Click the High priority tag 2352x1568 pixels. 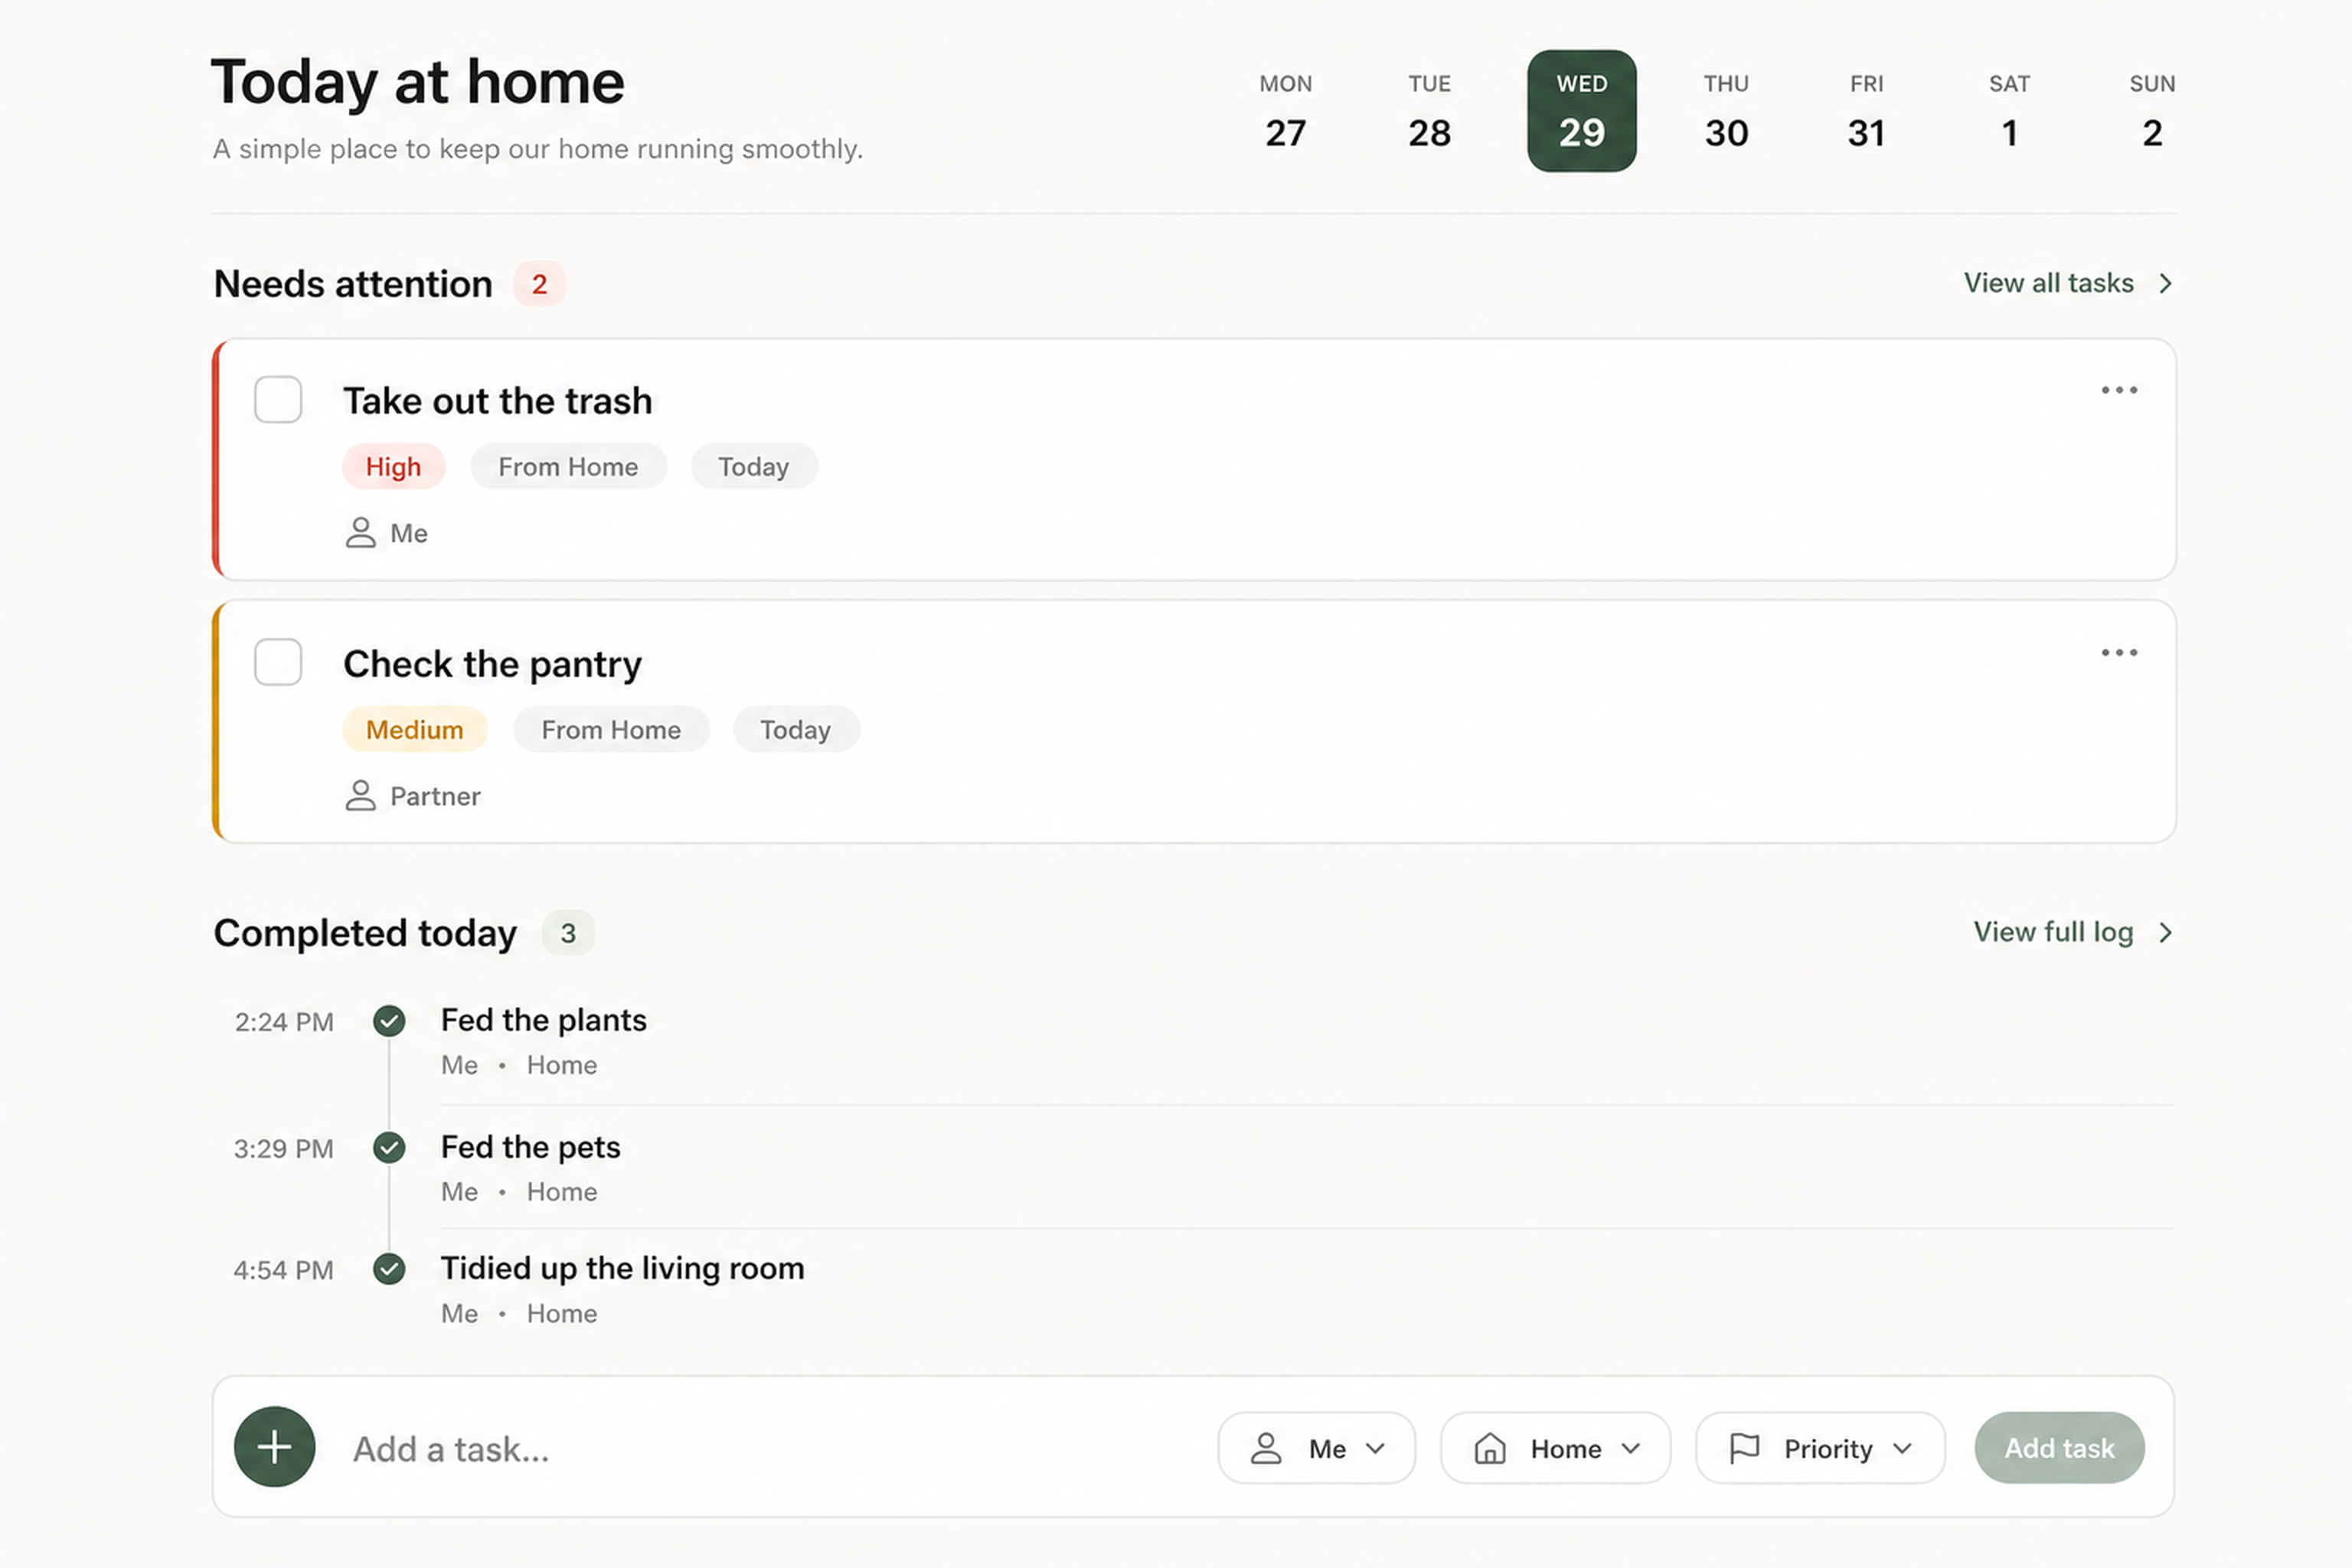[x=393, y=467]
